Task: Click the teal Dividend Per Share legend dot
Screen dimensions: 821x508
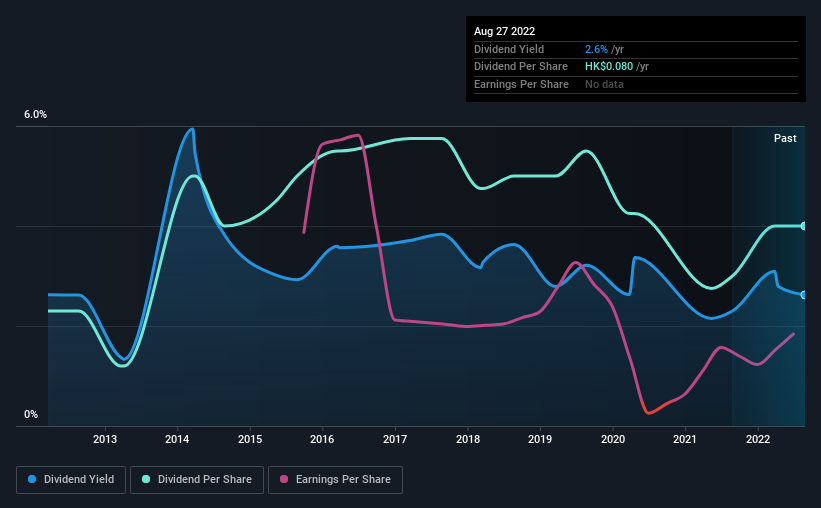Action: tap(146, 479)
